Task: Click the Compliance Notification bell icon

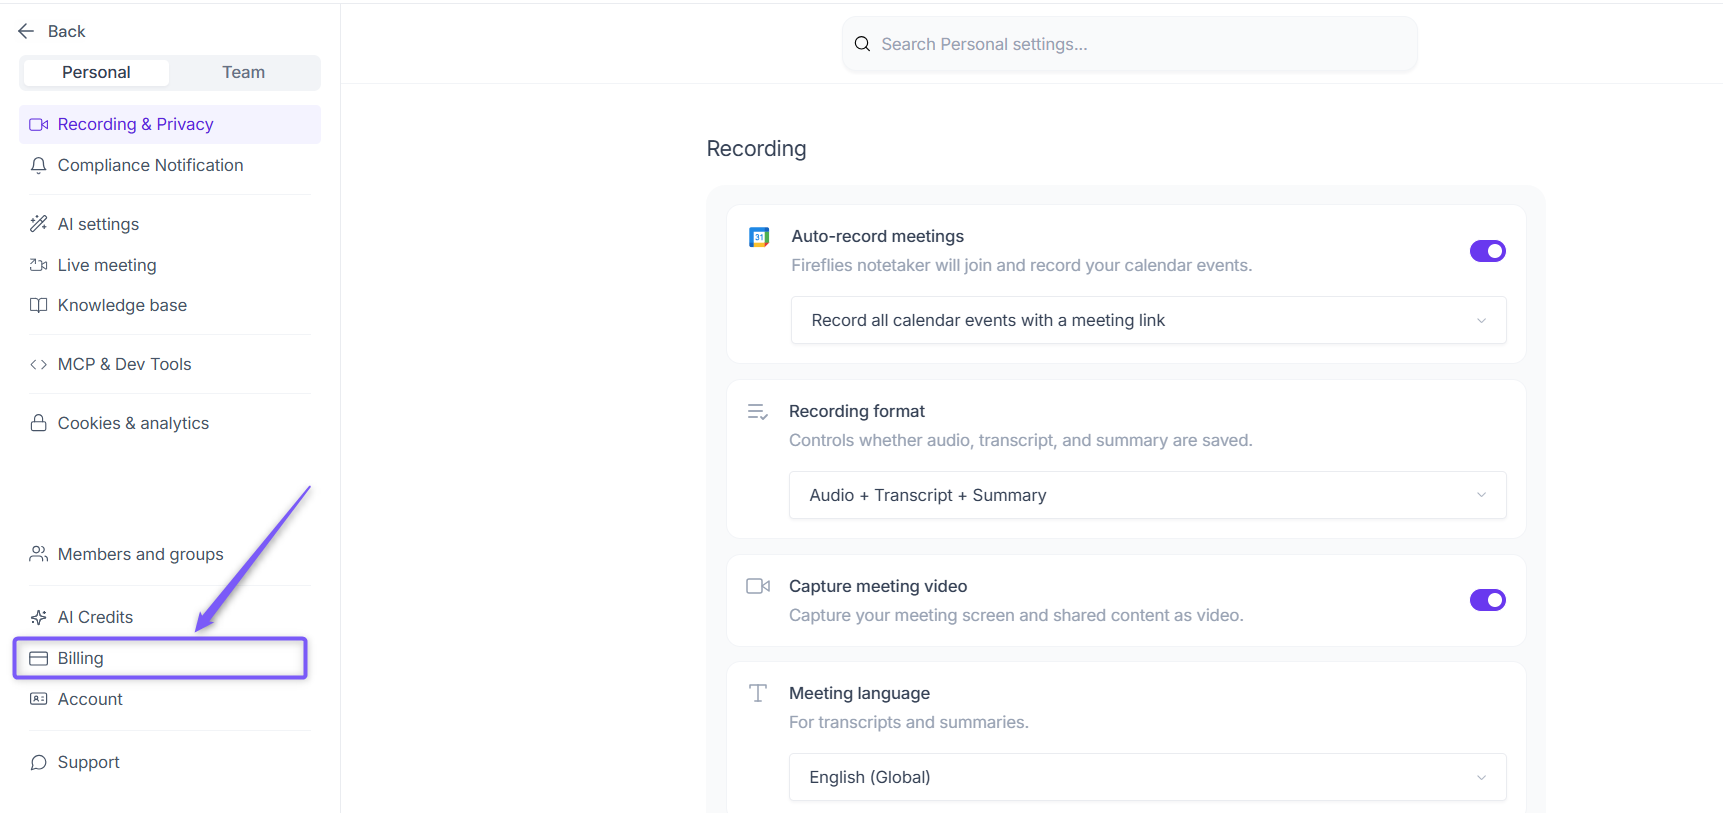Action: pos(39,165)
